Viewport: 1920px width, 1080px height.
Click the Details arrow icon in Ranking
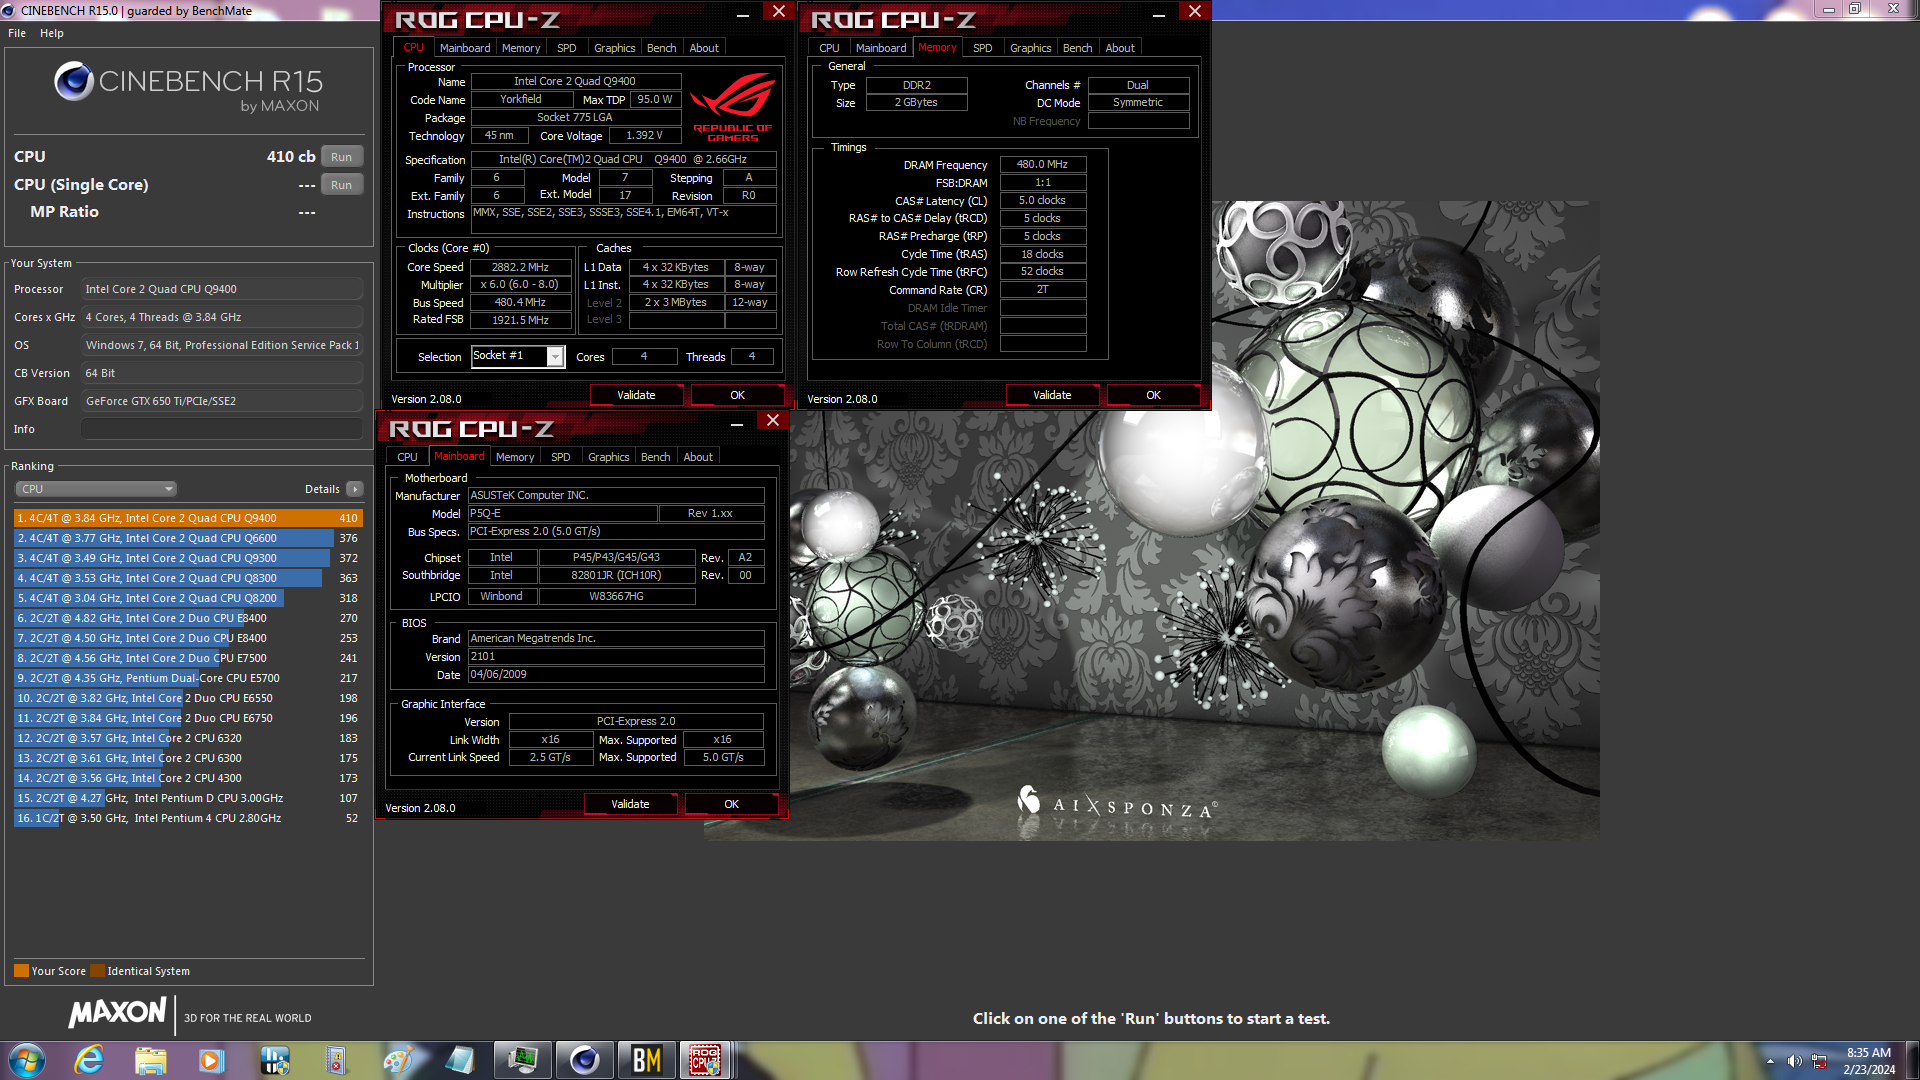pos(355,489)
